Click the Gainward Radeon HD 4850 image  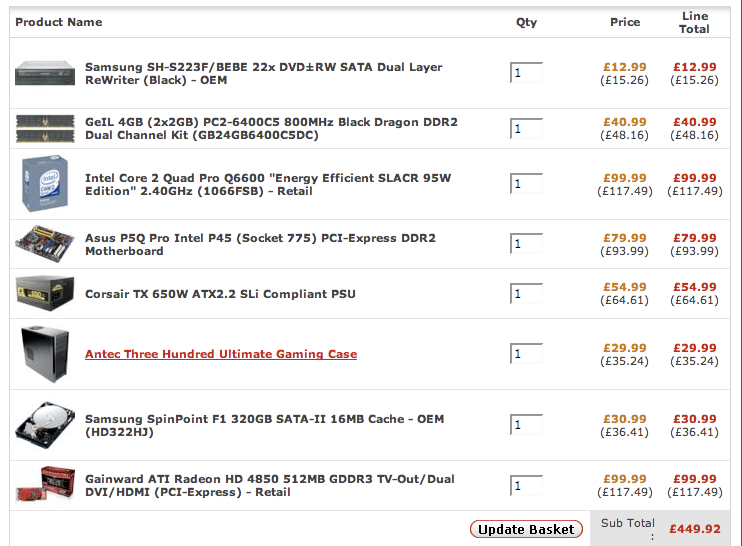click(x=45, y=485)
